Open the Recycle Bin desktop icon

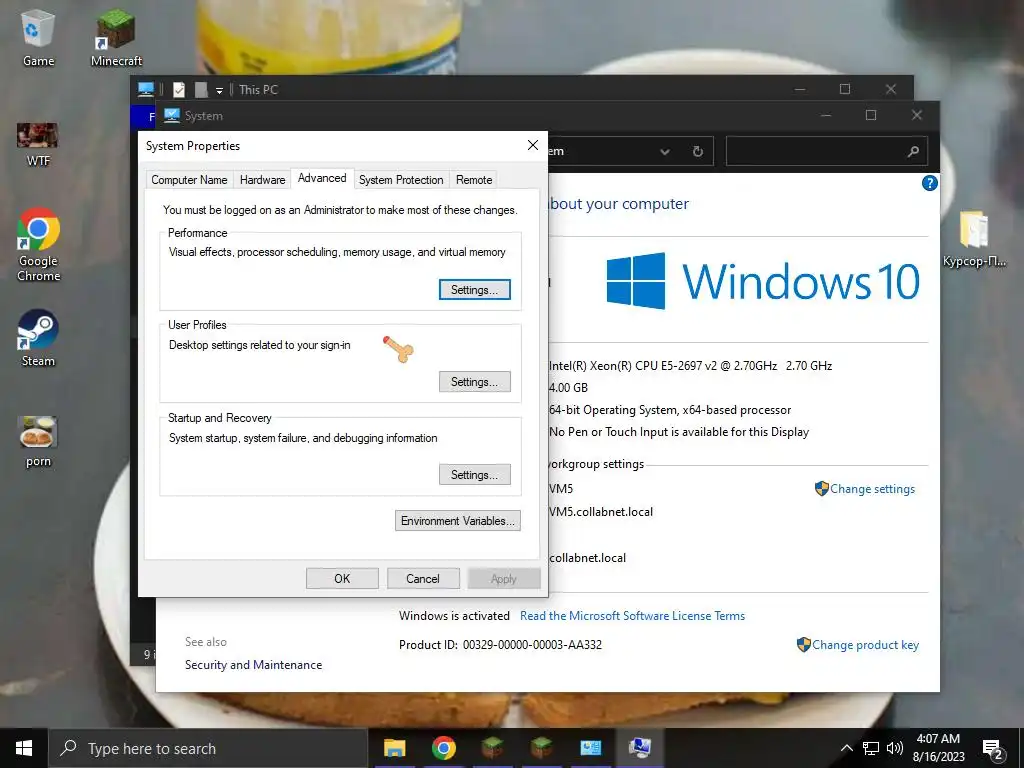click(38, 38)
